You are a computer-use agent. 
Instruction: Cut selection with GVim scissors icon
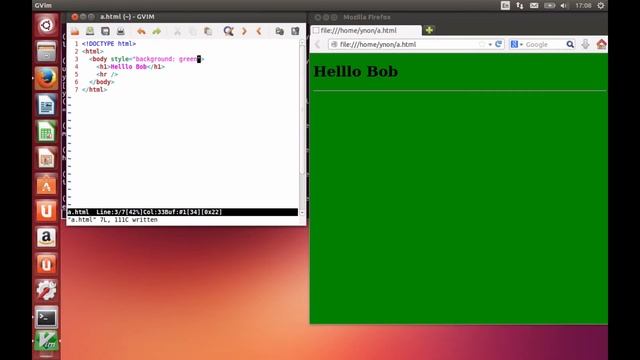click(178, 31)
